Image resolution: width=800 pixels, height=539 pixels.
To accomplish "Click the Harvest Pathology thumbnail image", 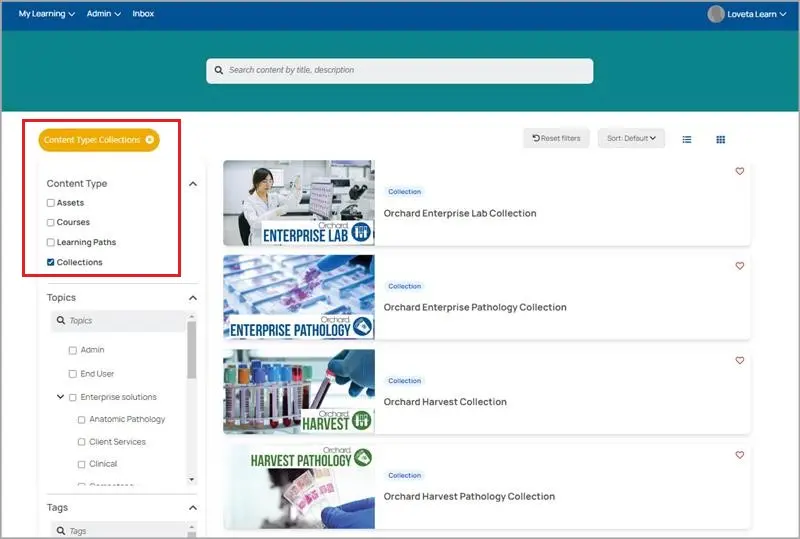I will click(x=299, y=486).
